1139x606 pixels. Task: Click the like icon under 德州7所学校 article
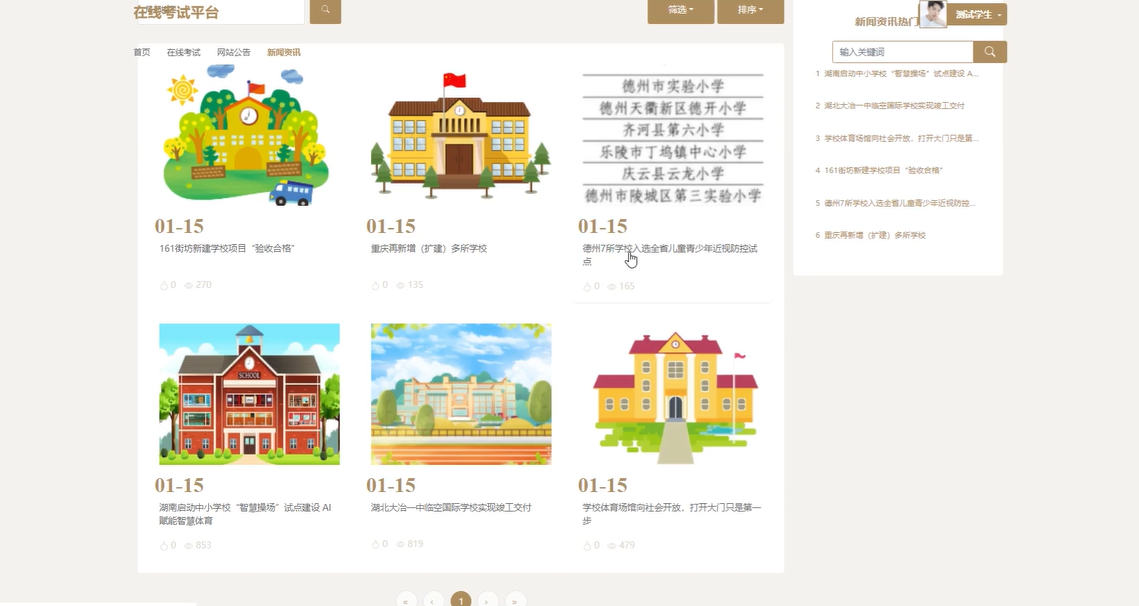[587, 286]
